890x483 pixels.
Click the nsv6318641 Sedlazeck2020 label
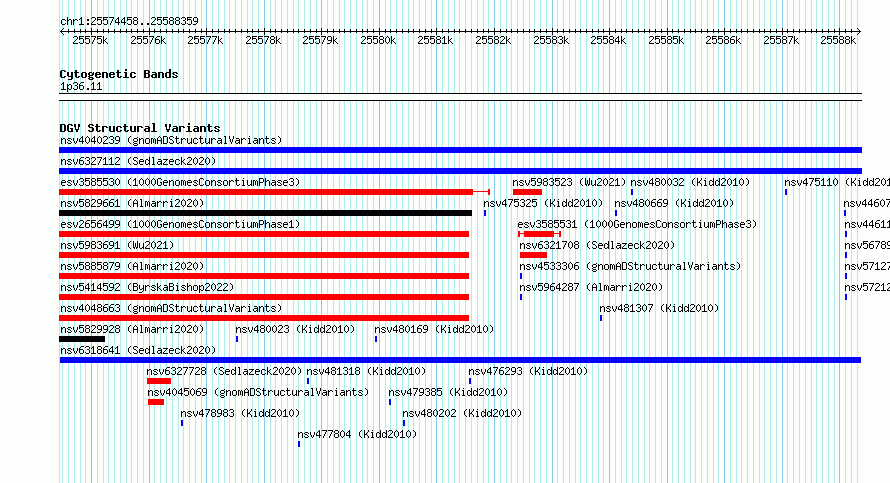[x=138, y=350]
